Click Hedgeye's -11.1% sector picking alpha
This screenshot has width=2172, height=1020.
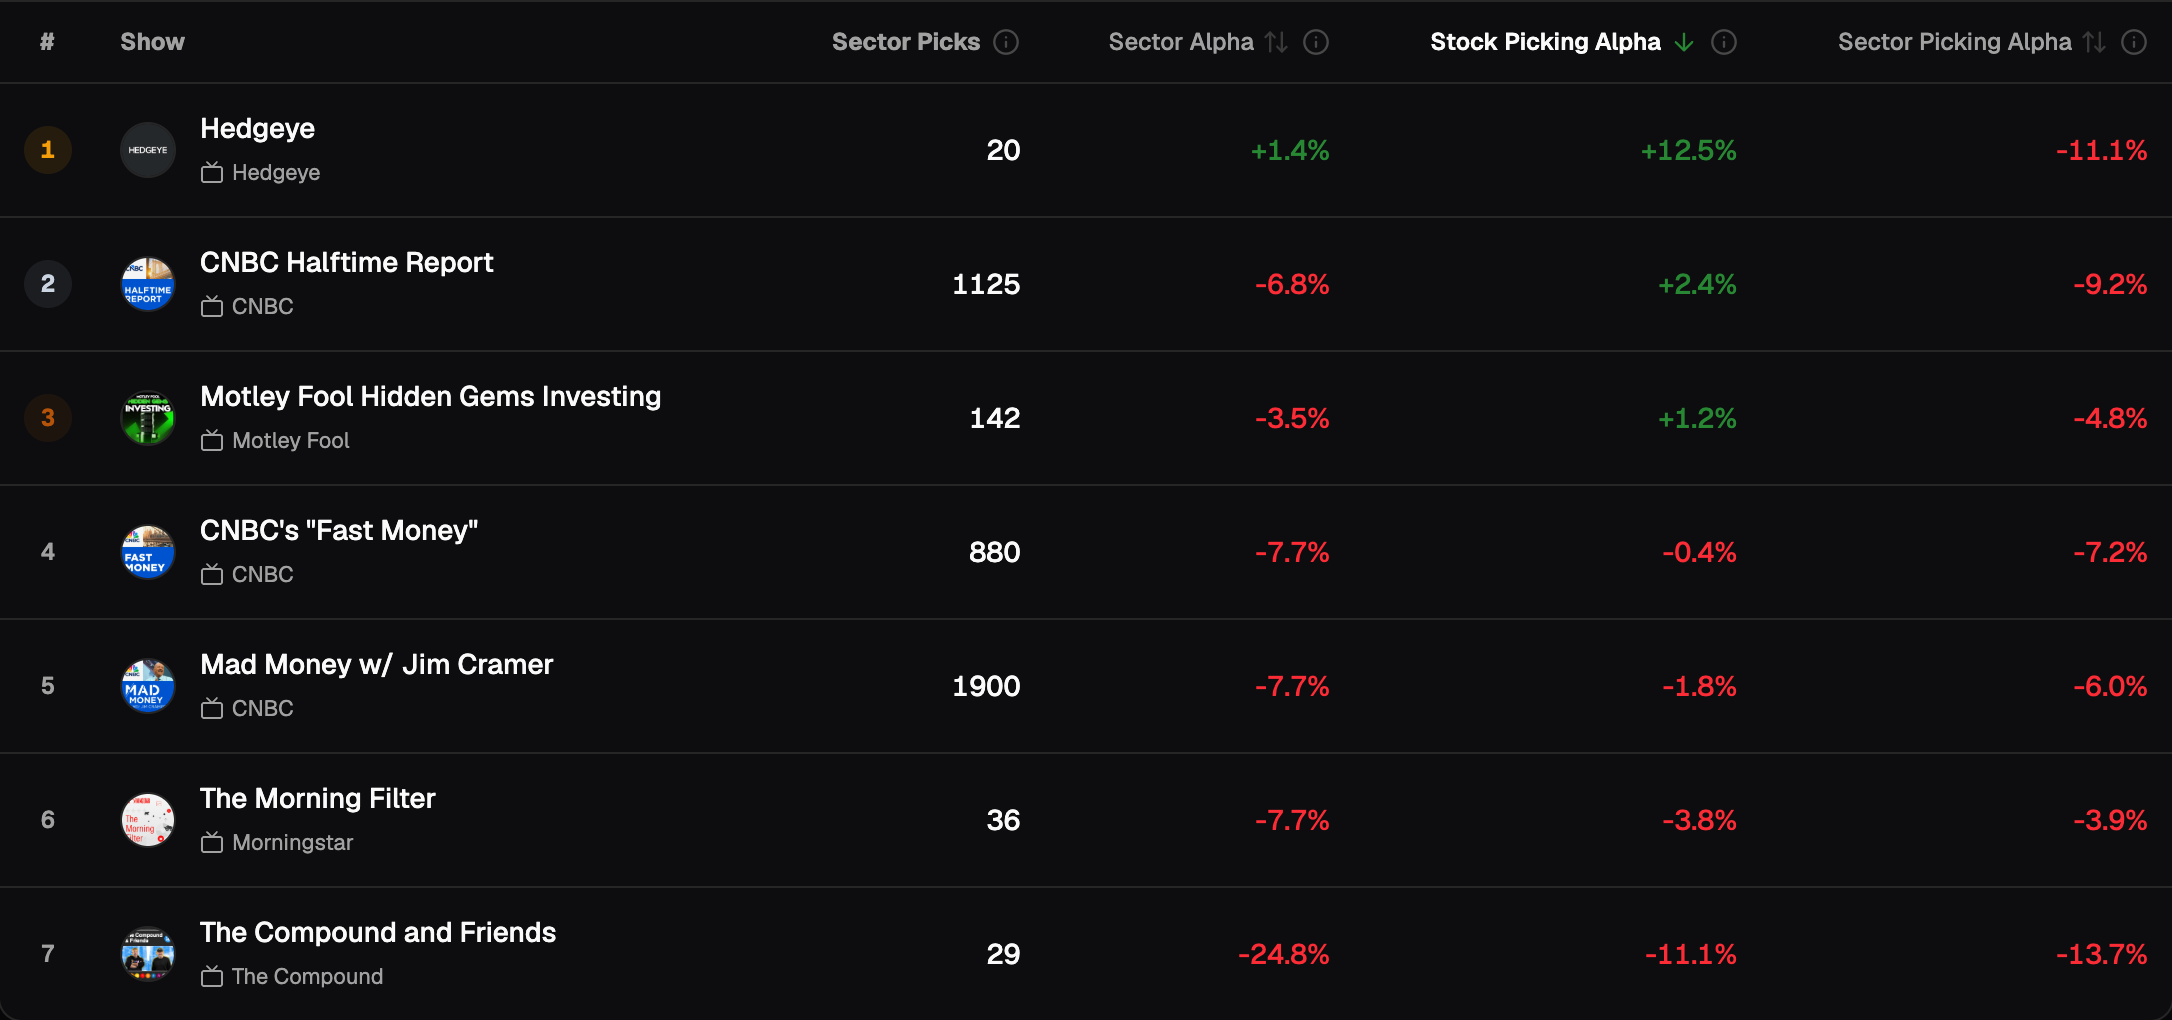(x=2102, y=151)
